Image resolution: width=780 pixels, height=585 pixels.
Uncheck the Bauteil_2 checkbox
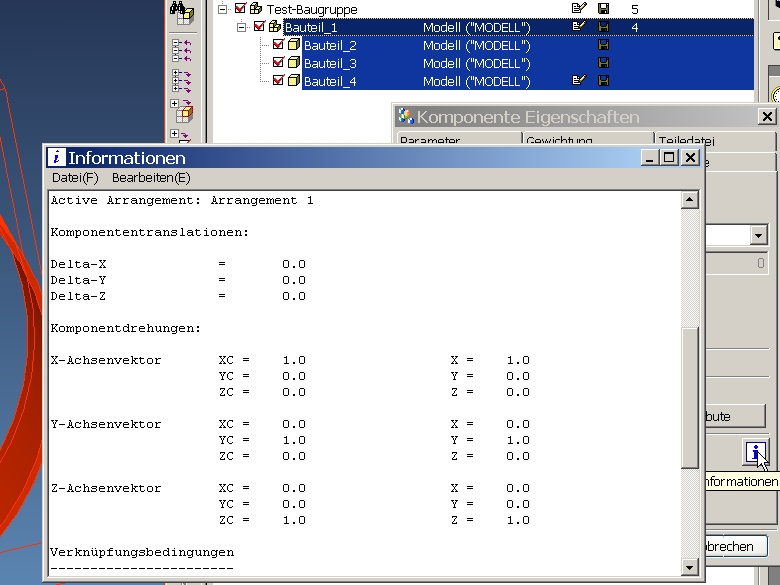(x=278, y=45)
